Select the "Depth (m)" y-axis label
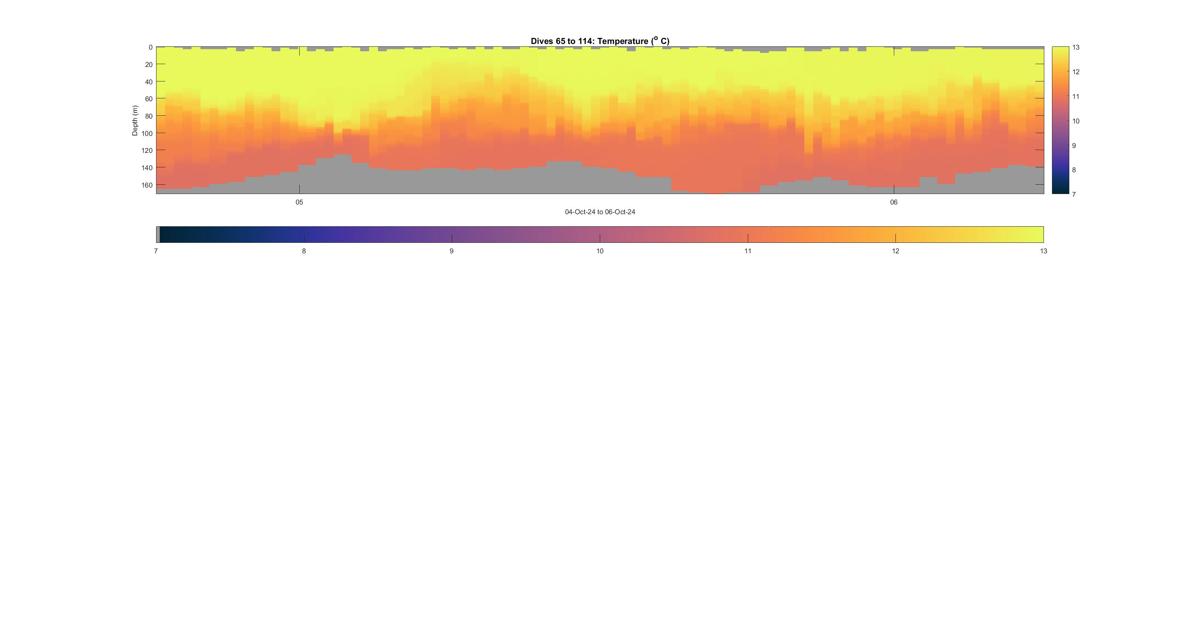Image resolution: width=1200 pixels, height=622 pixels. [x=135, y=120]
